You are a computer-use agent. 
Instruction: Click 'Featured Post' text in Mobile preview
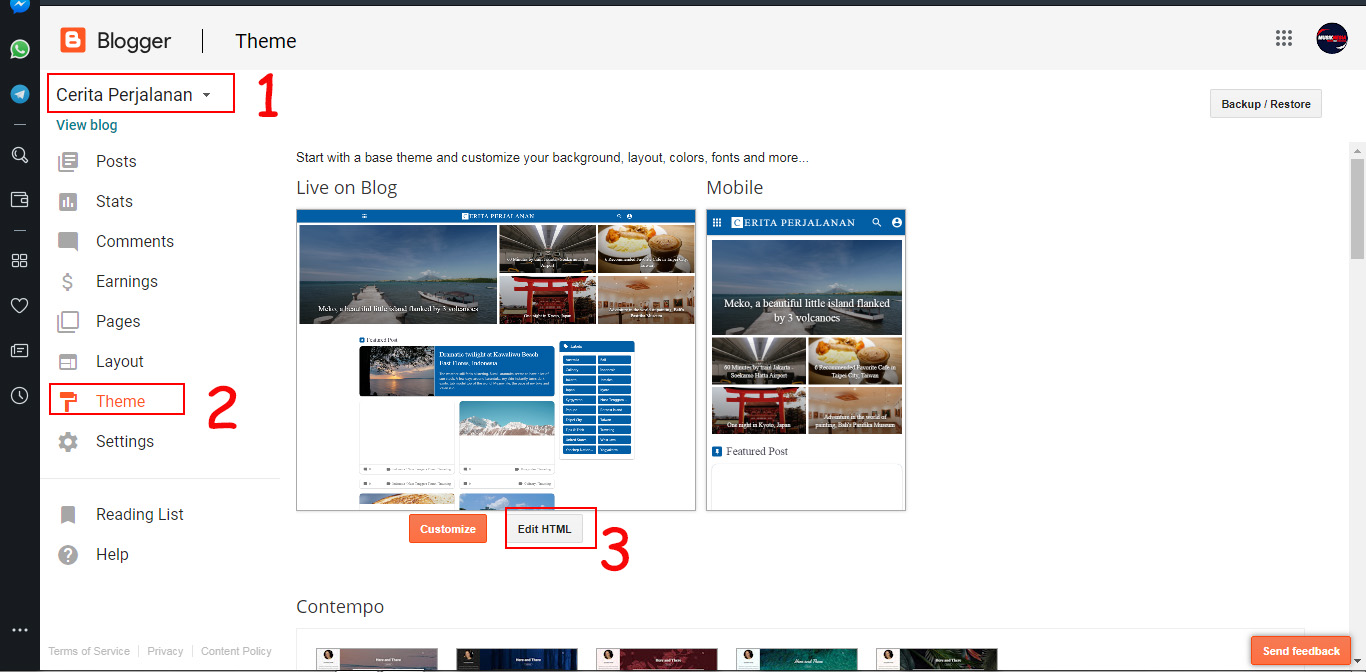(757, 451)
